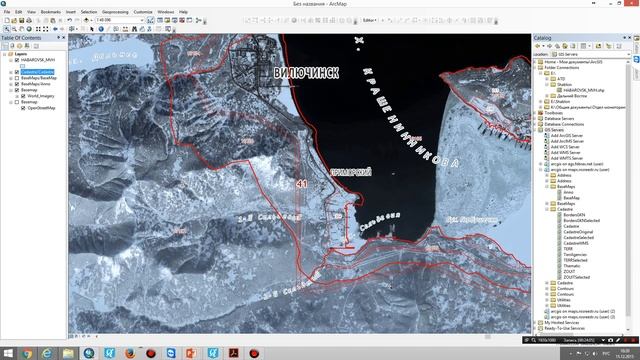Uncheck the highlighted Cadastre layer checkbox
This screenshot has height=360, width=640.
point(17,72)
